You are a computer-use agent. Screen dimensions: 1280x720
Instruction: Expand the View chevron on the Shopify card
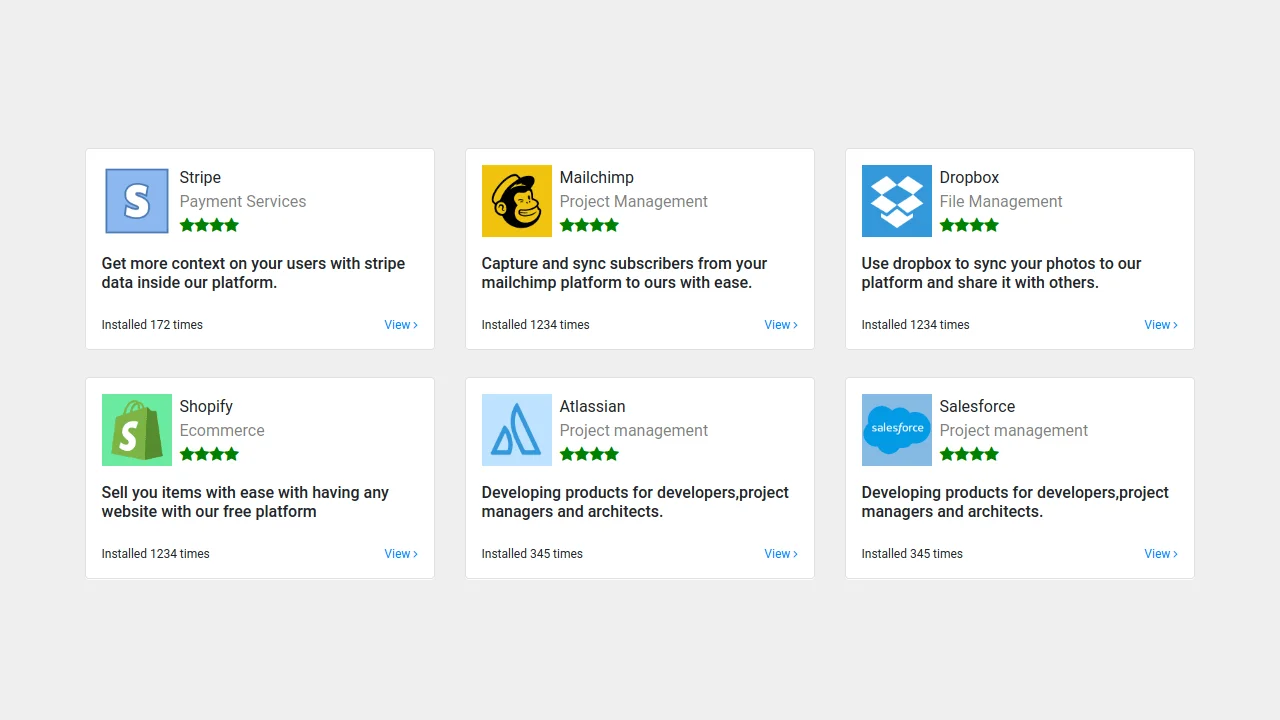[x=415, y=553]
